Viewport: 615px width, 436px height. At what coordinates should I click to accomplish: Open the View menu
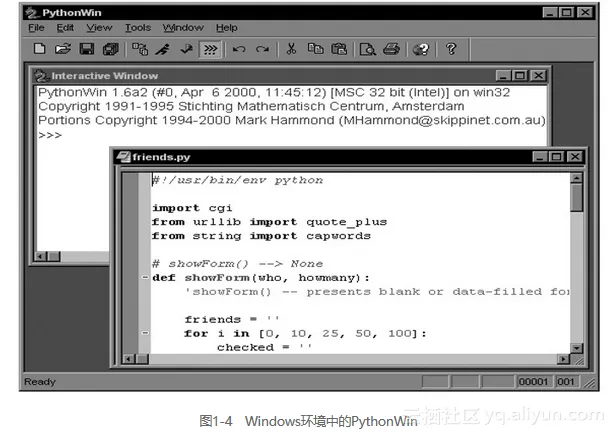[x=99, y=28]
